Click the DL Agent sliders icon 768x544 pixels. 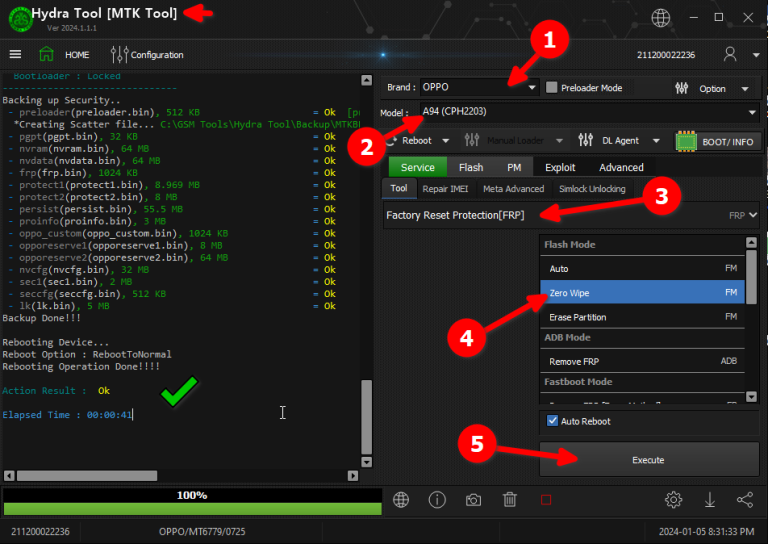click(x=585, y=141)
